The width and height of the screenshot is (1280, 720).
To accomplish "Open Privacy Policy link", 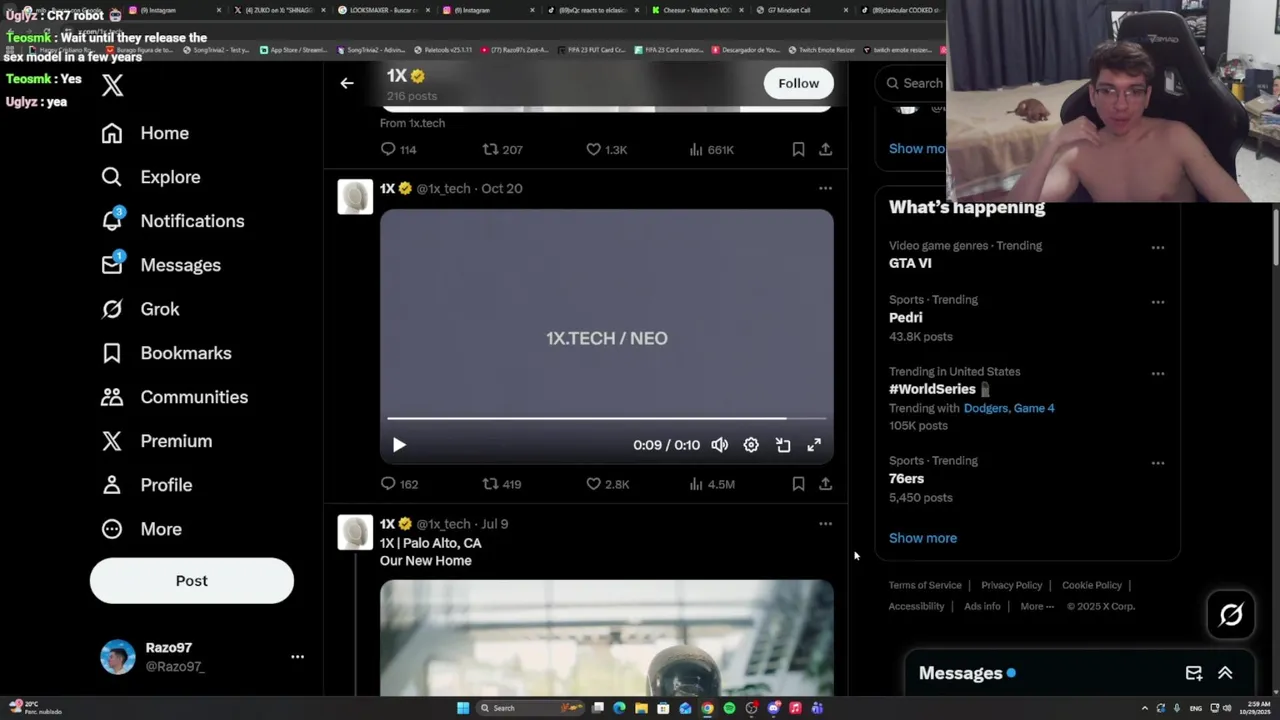I will pos(1011,585).
